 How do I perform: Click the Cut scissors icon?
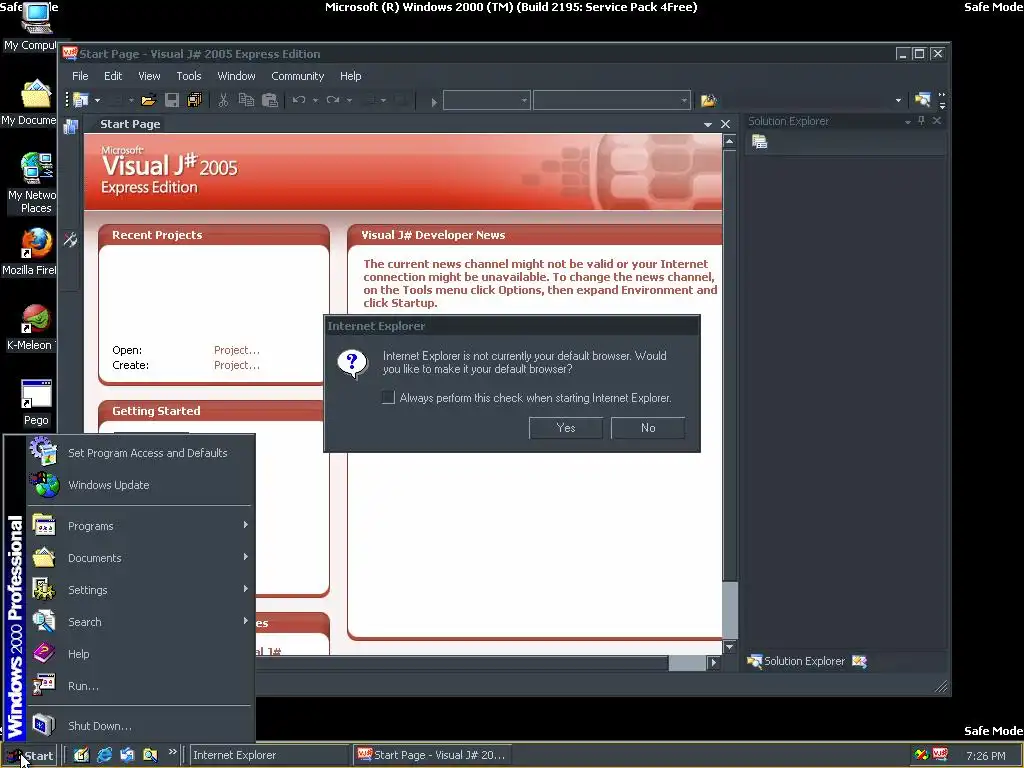click(223, 100)
